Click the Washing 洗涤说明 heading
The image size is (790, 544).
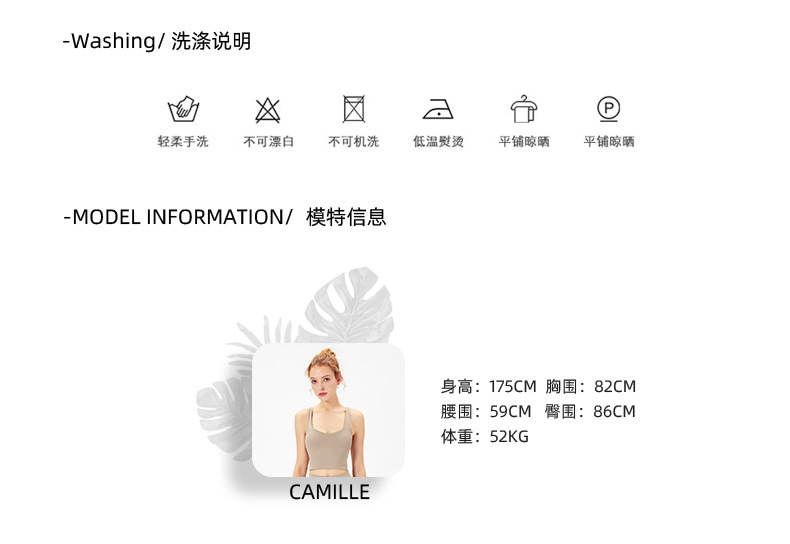pos(157,41)
